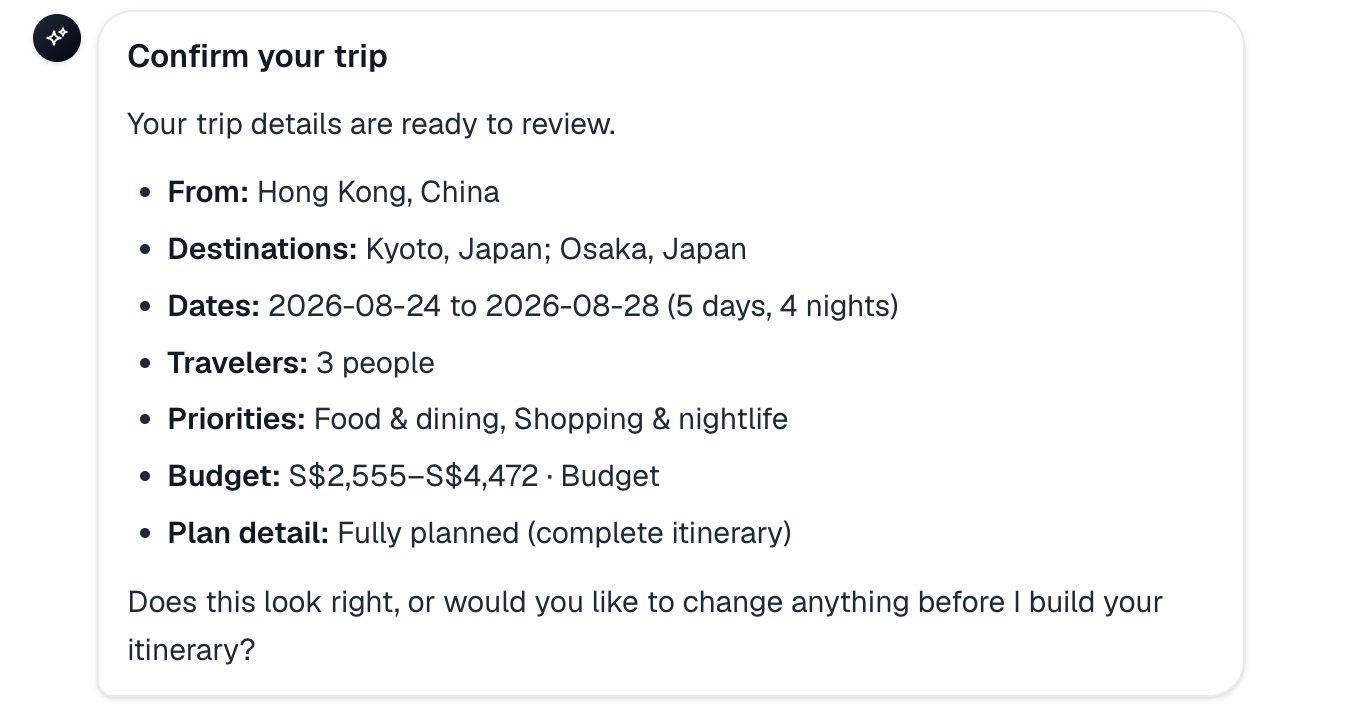The image size is (1370, 708).
Task: Click the "(5 days, 4 nights)" duration text
Action: [783, 305]
